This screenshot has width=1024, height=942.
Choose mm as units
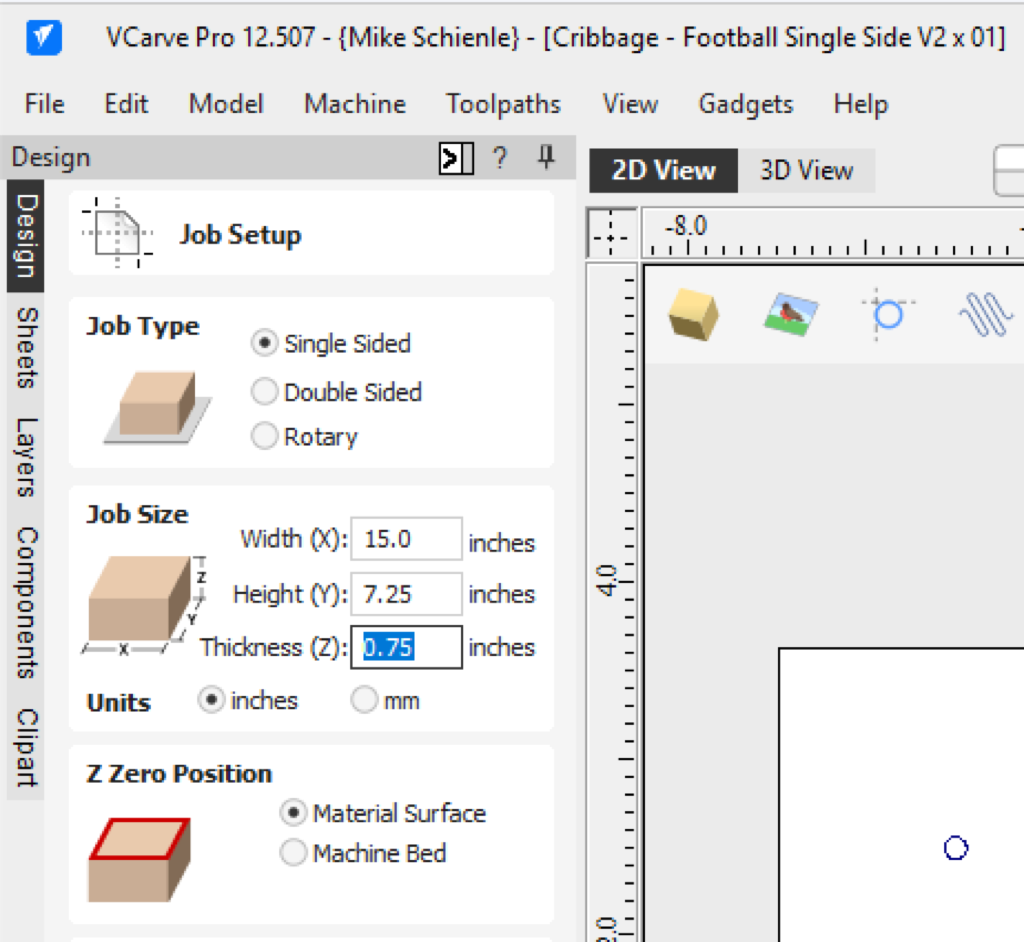(x=385, y=700)
